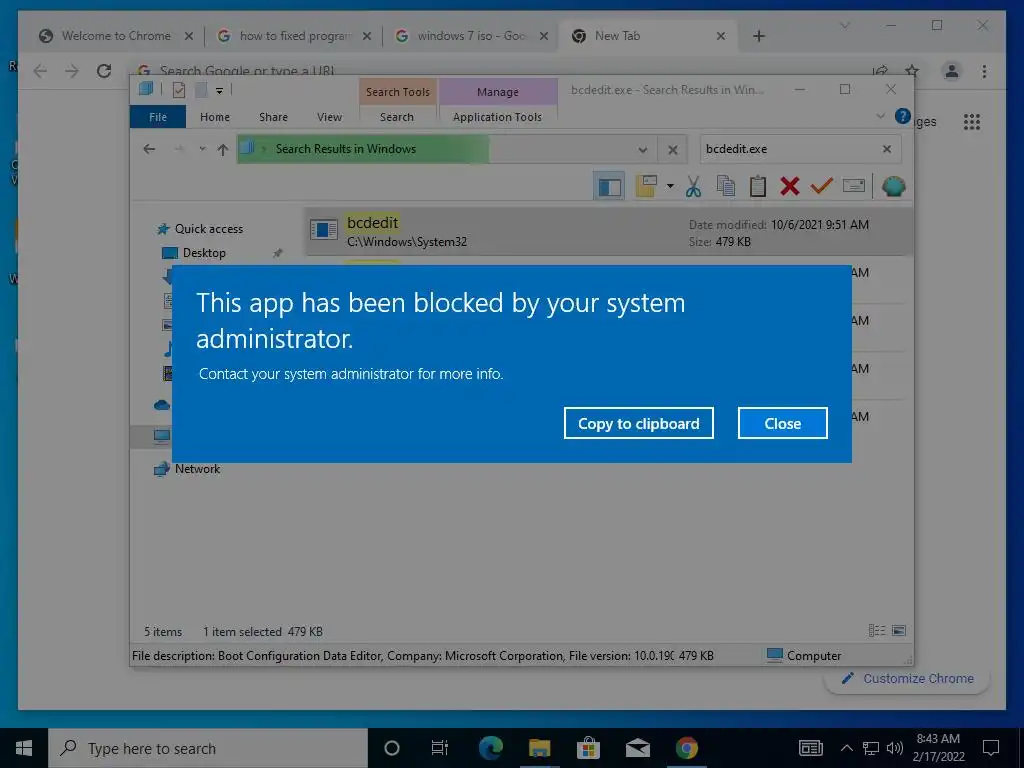Reload the page in Chrome
1024x768 pixels.
(104, 71)
